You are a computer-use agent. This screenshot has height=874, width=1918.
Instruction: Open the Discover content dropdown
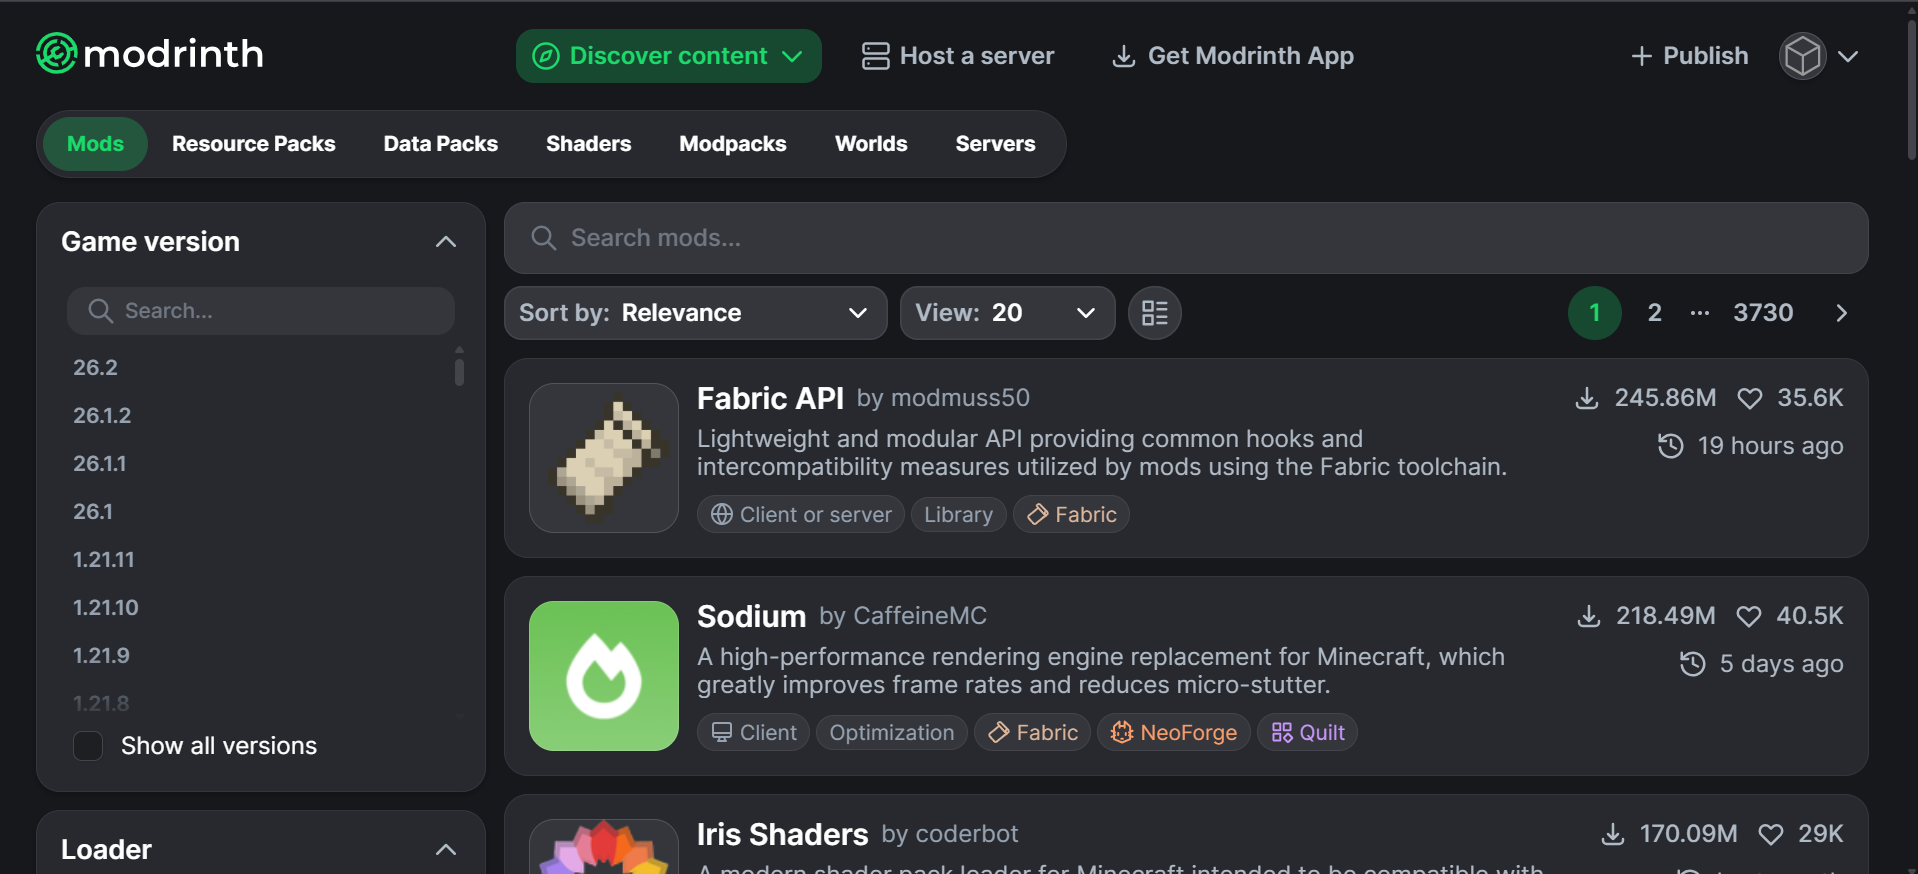click(x=669, y=56)
